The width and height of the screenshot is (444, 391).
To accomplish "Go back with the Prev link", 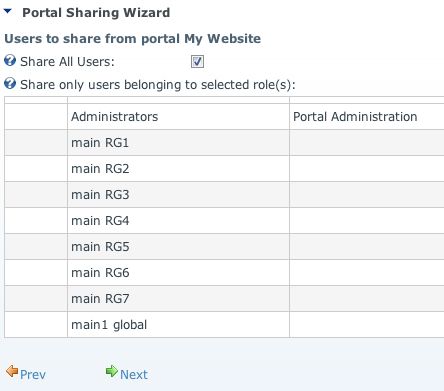I will 33,375.
